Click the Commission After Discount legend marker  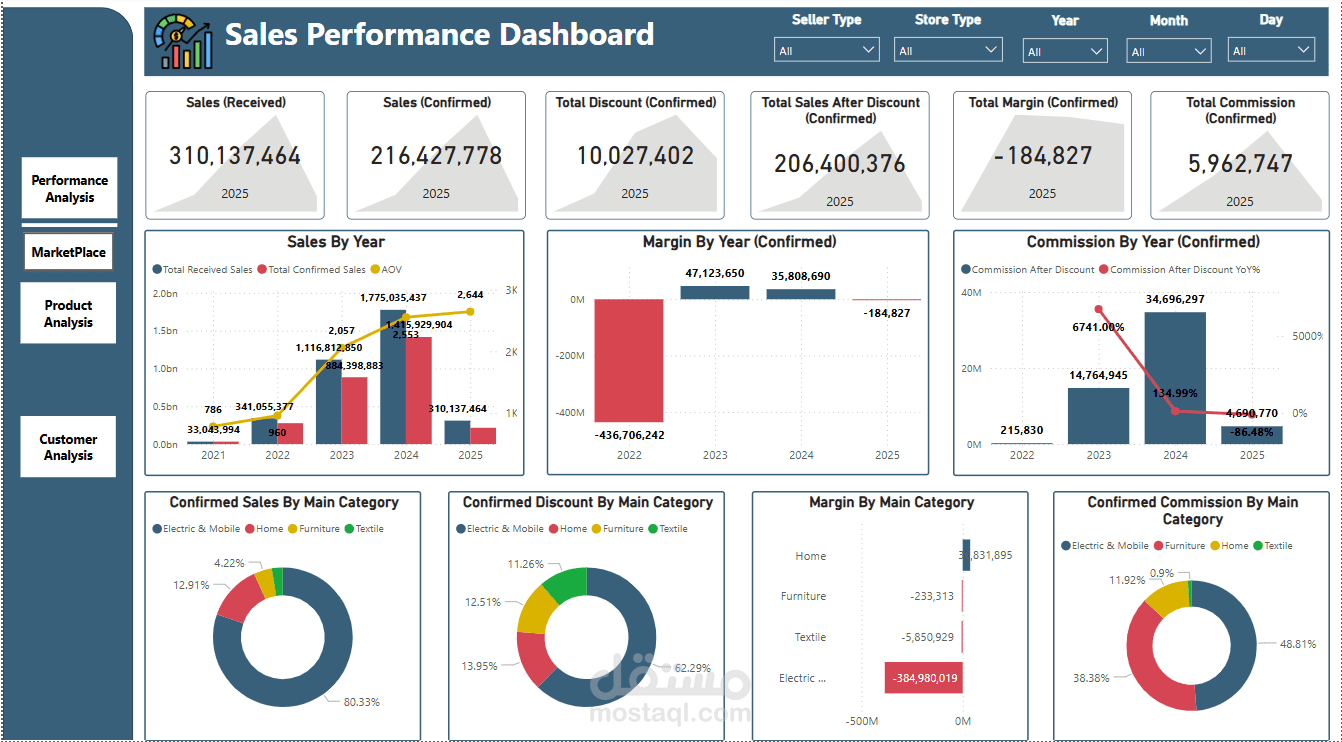coord(962,269)
